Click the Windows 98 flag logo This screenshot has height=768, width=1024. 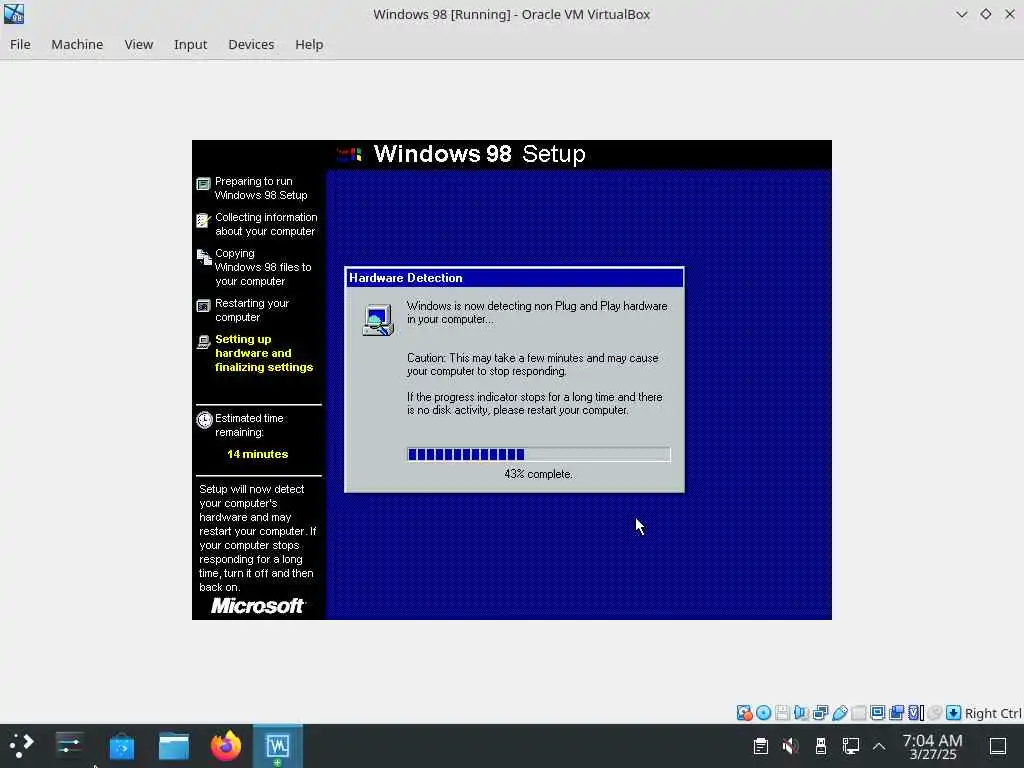[x=349, y=154]
